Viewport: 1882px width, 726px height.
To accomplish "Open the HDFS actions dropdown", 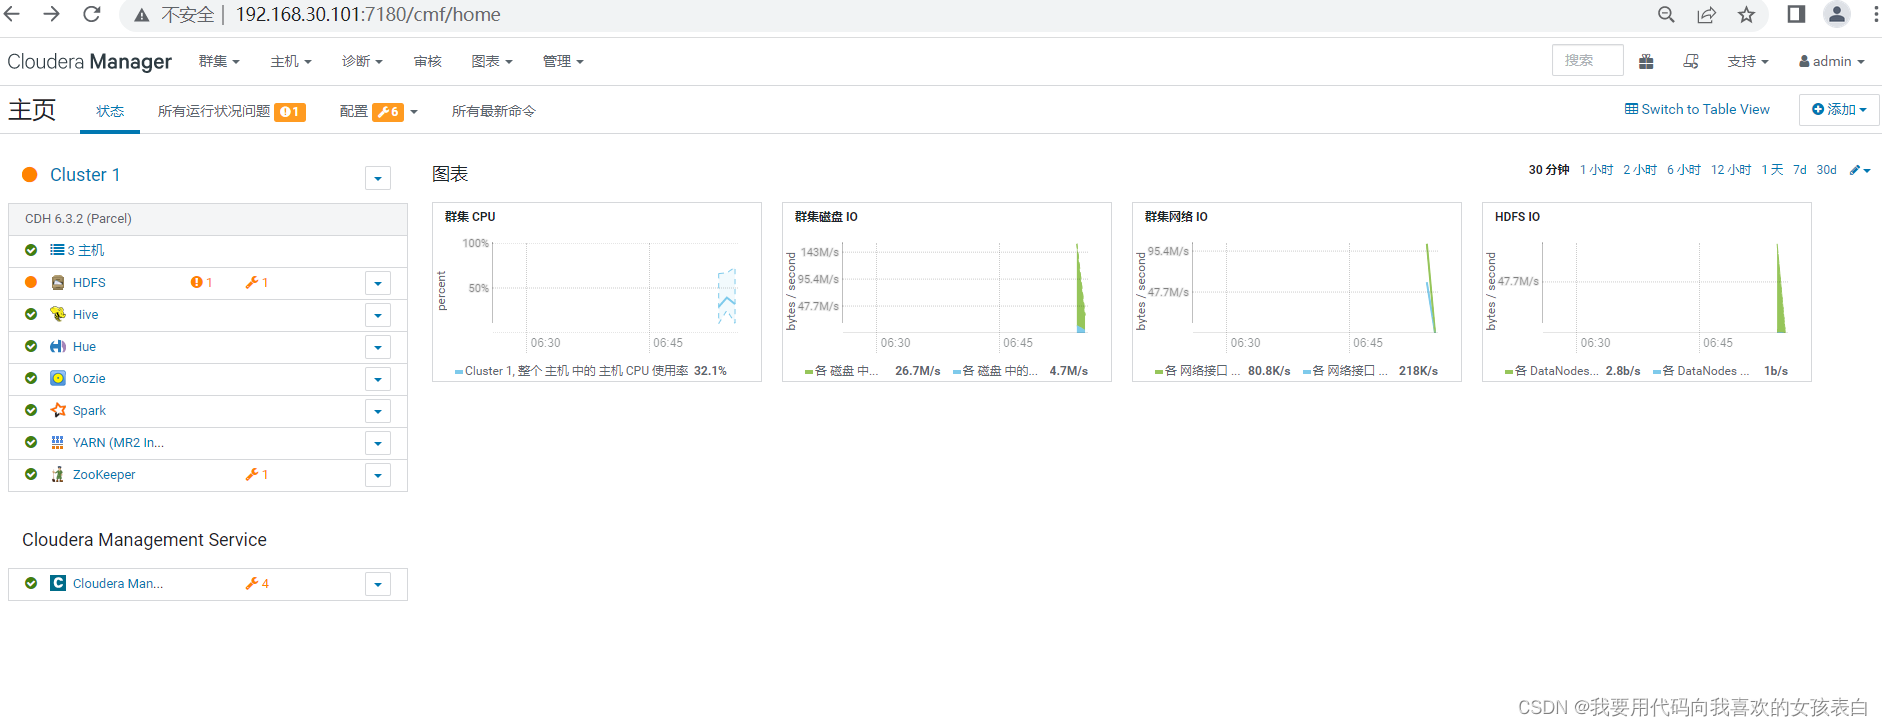I will pos(377,283).
